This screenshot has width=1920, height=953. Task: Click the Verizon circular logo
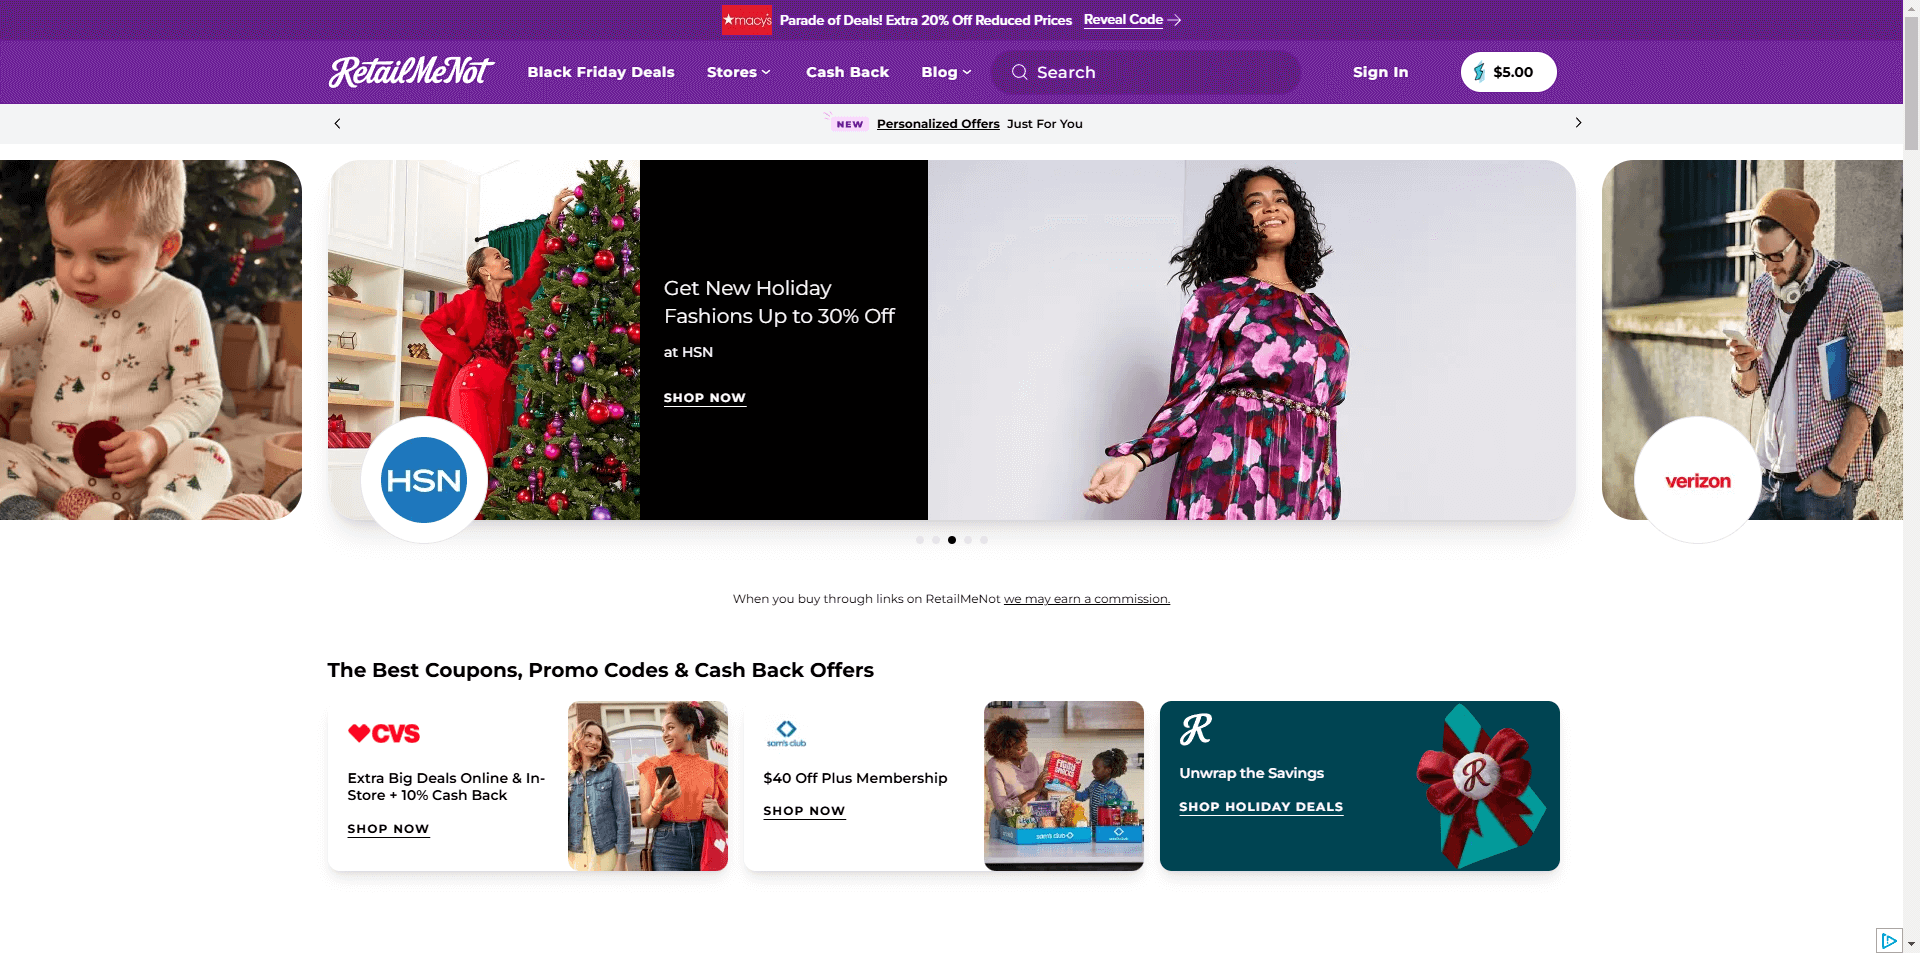(x=1697, y=480)
